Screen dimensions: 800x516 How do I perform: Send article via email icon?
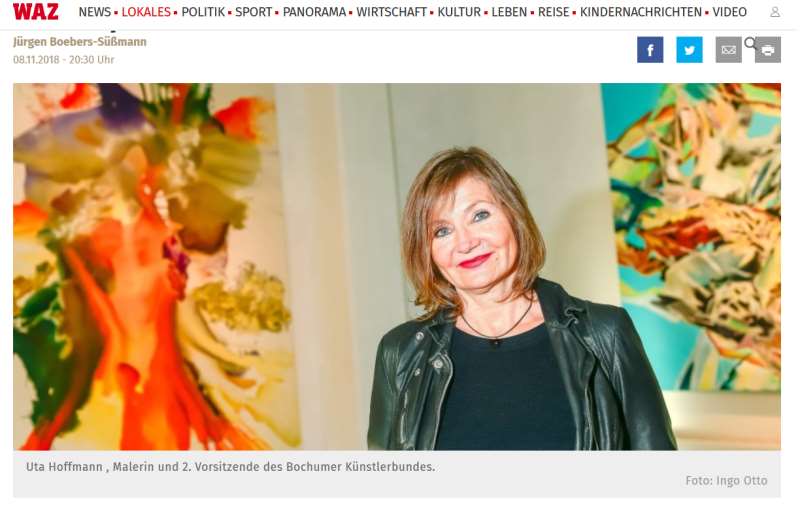pos(729,50)
